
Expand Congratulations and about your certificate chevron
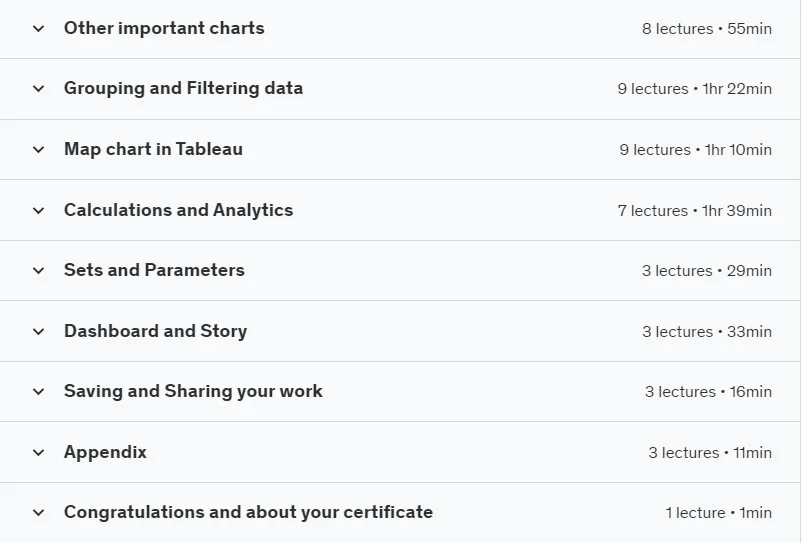click(x=38, y=512)
